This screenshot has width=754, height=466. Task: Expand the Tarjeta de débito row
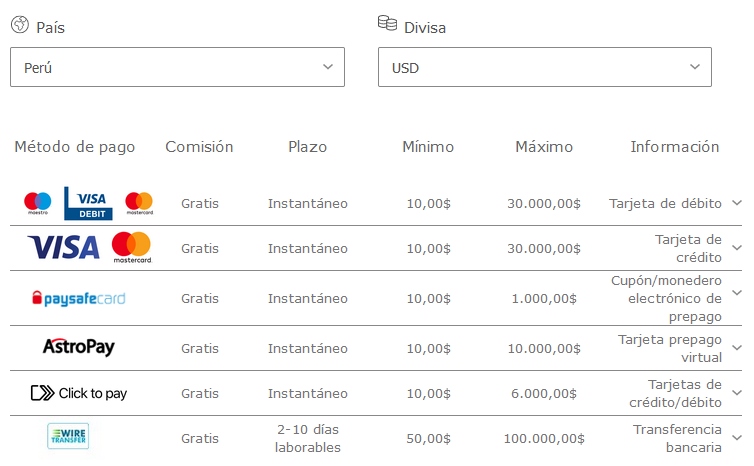point(737,203)
